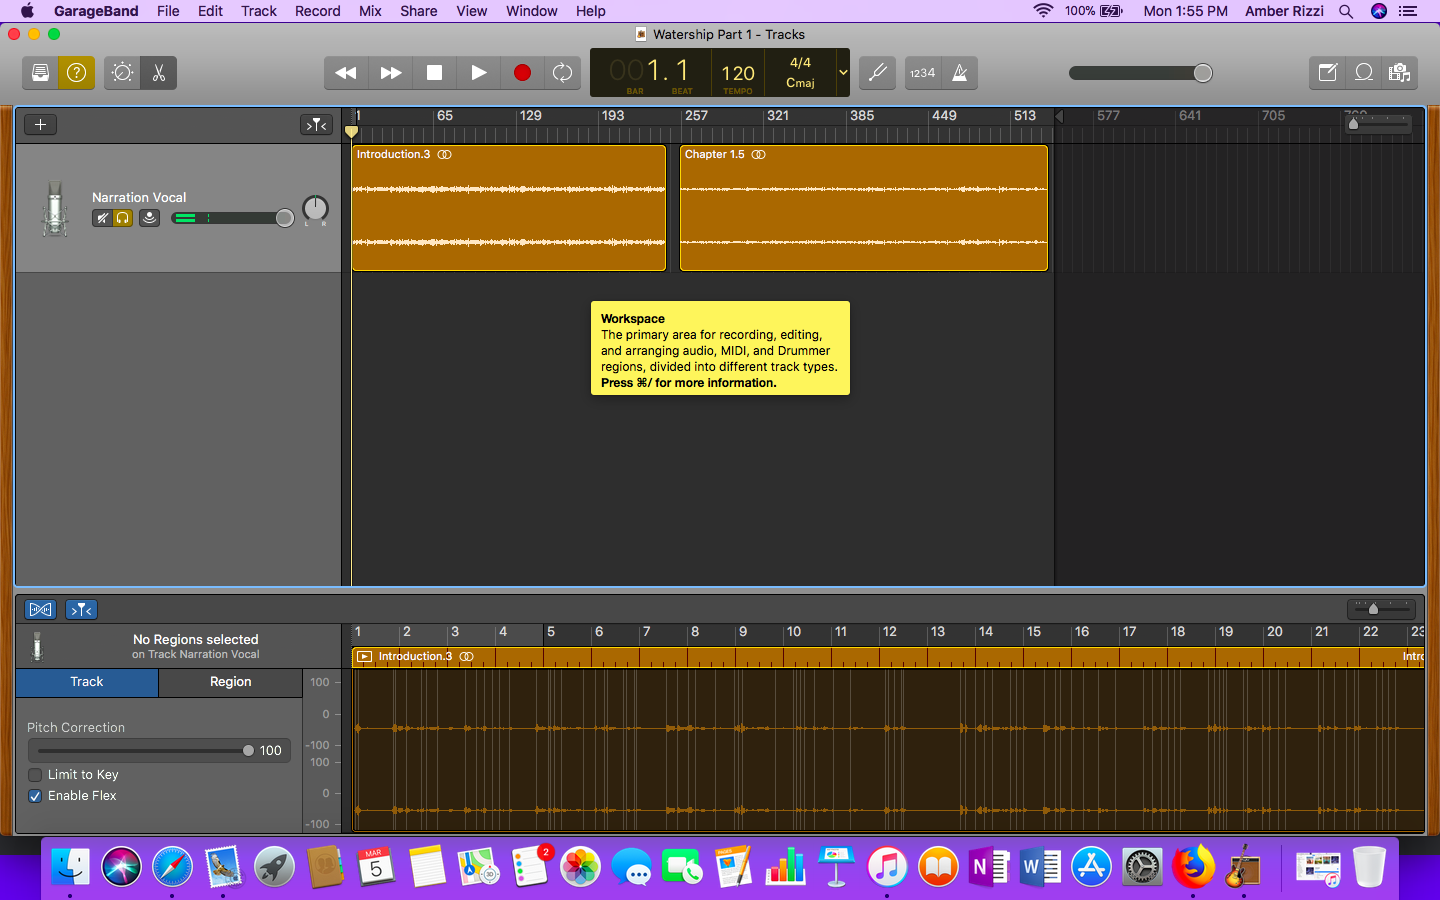Uncheck the Enable Flex checkbox

[35, 796]
